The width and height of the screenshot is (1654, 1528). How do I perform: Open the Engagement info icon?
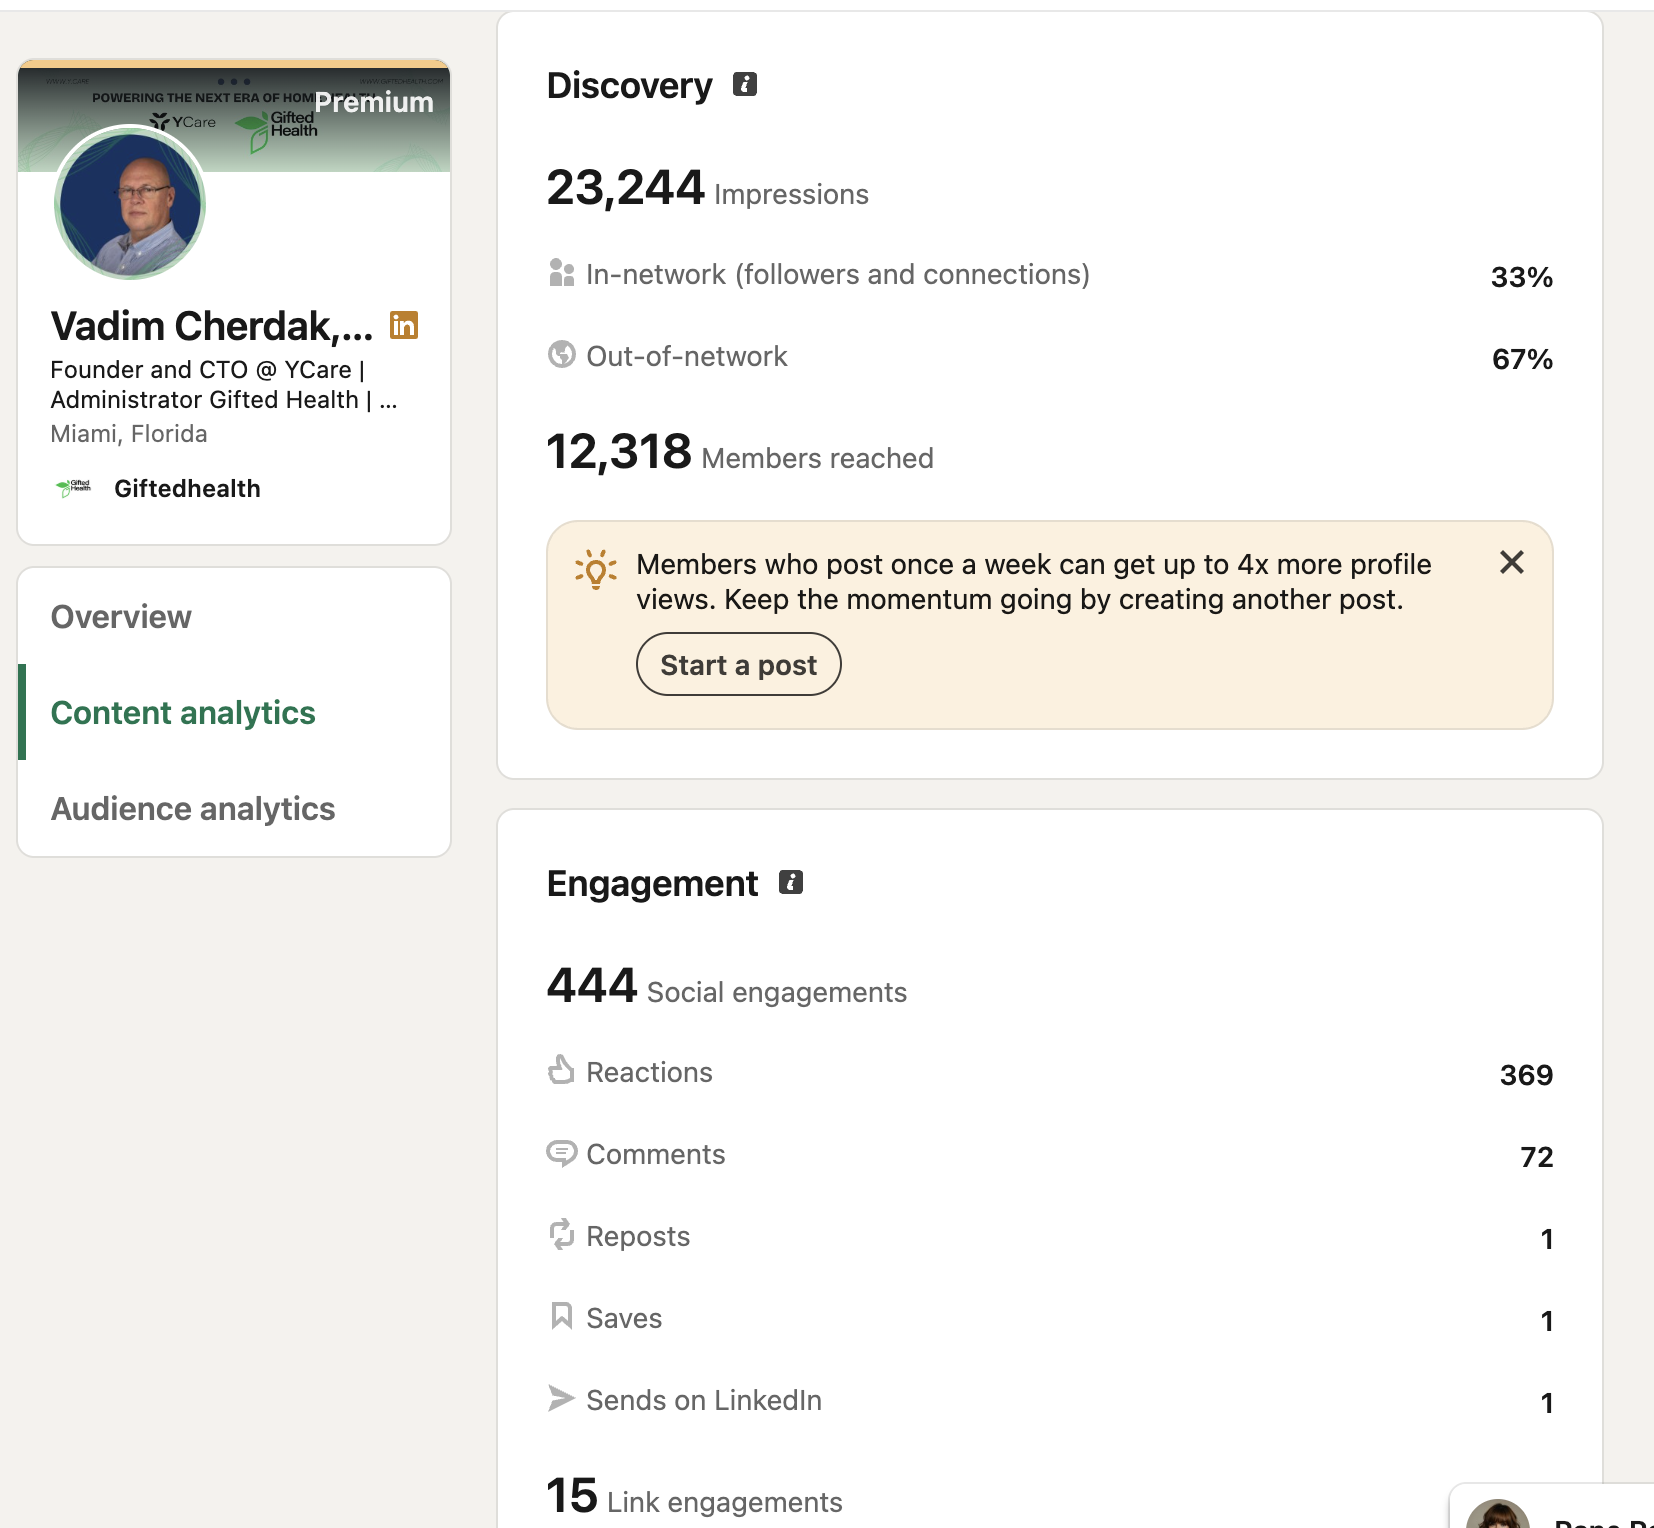coord(791,882)
